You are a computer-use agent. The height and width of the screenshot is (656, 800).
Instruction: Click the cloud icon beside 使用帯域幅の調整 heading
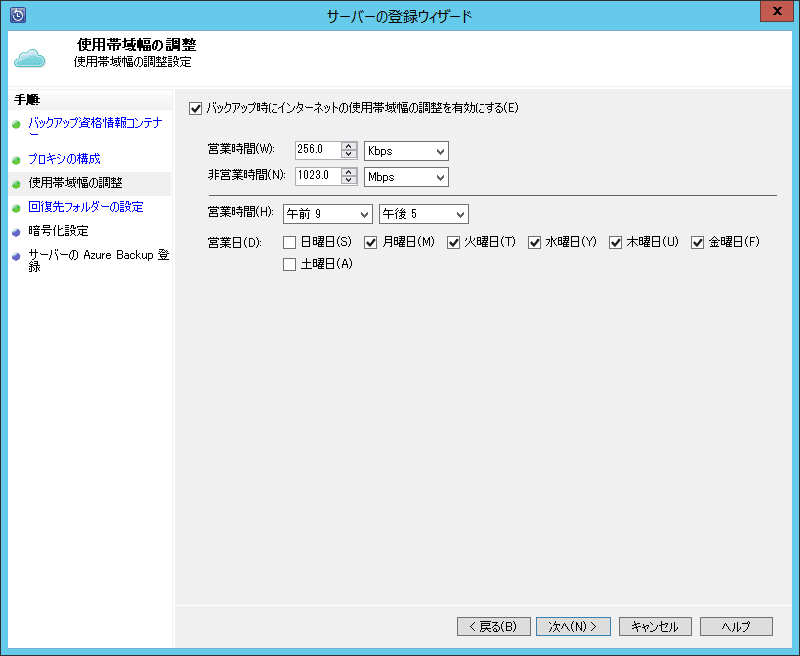click(x=30, y=57)
